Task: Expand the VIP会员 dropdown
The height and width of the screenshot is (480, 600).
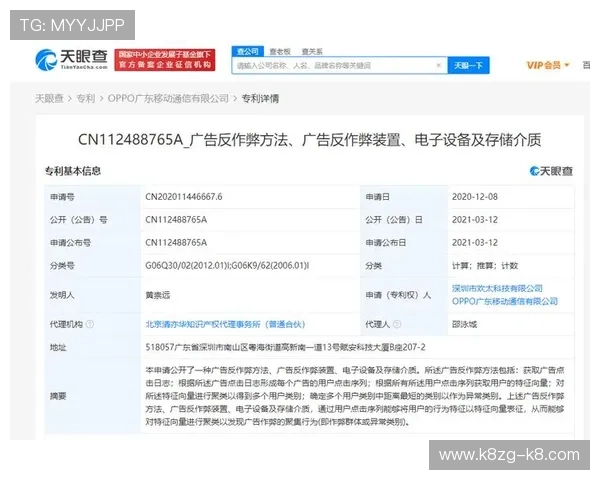Action: click(x=548, y=65)
